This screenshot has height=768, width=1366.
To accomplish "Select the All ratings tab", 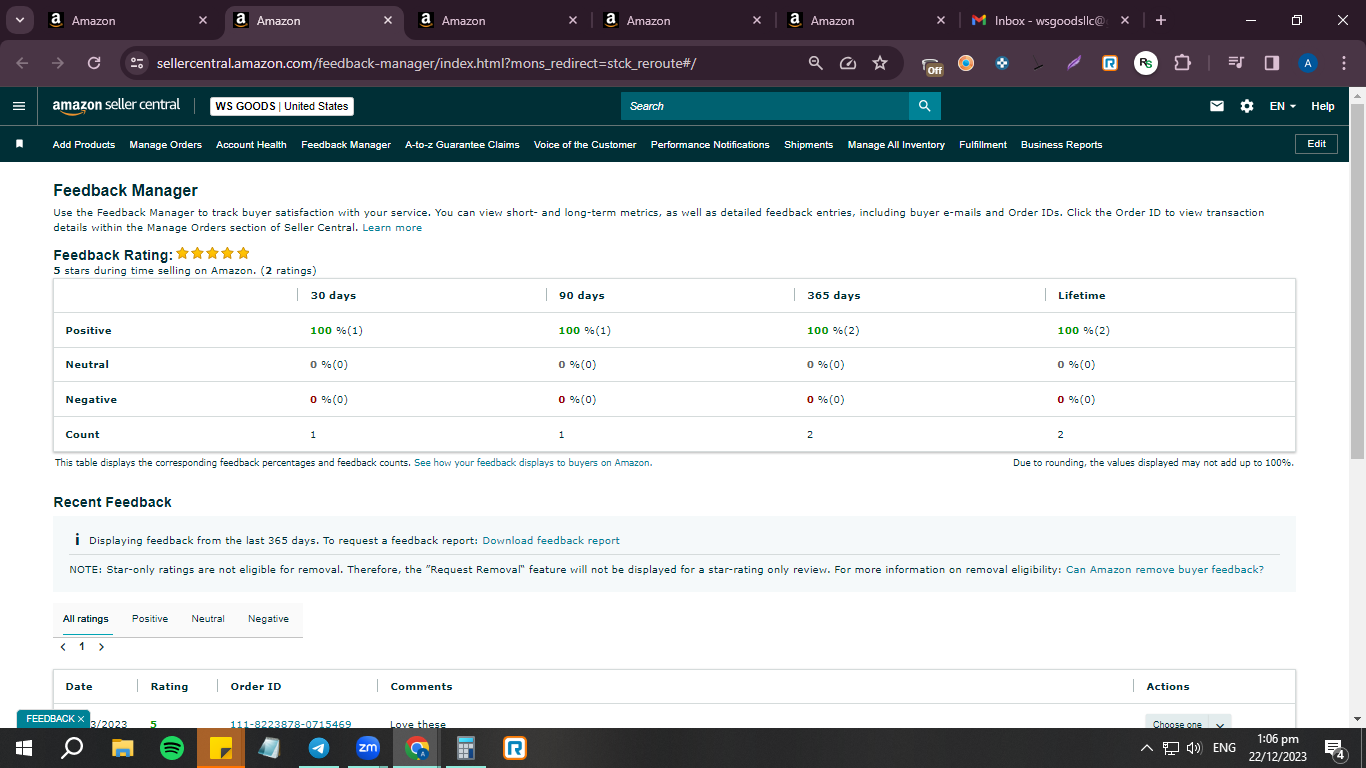I will tap(86, 619).
